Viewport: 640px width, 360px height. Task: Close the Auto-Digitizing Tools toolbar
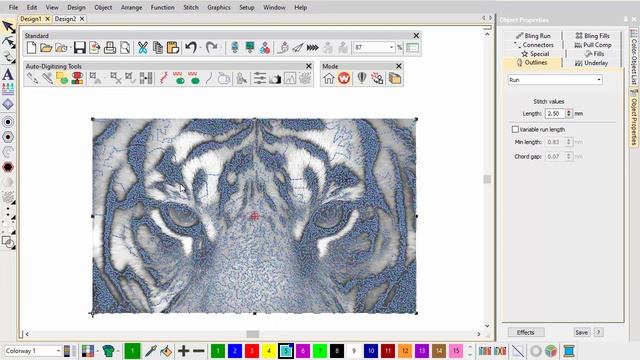(x=309, y=66)
